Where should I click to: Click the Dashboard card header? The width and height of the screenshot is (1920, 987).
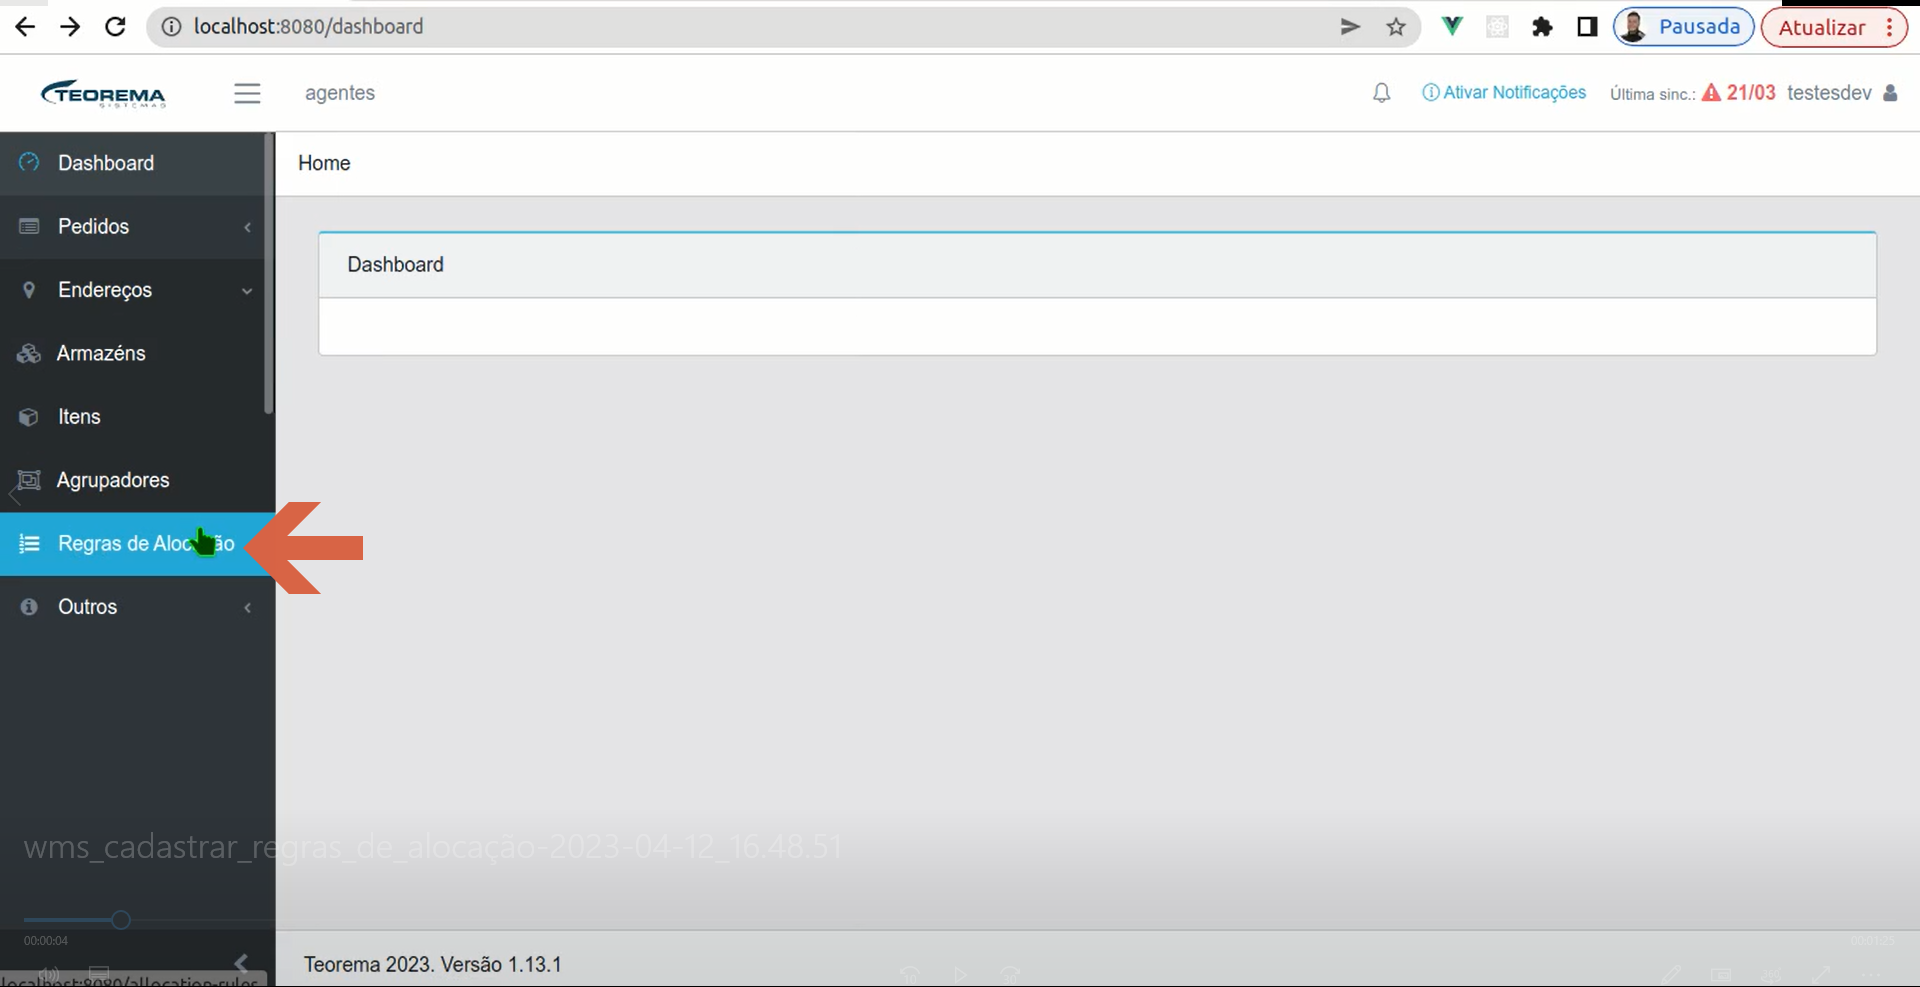click(x=1097, y=265)
